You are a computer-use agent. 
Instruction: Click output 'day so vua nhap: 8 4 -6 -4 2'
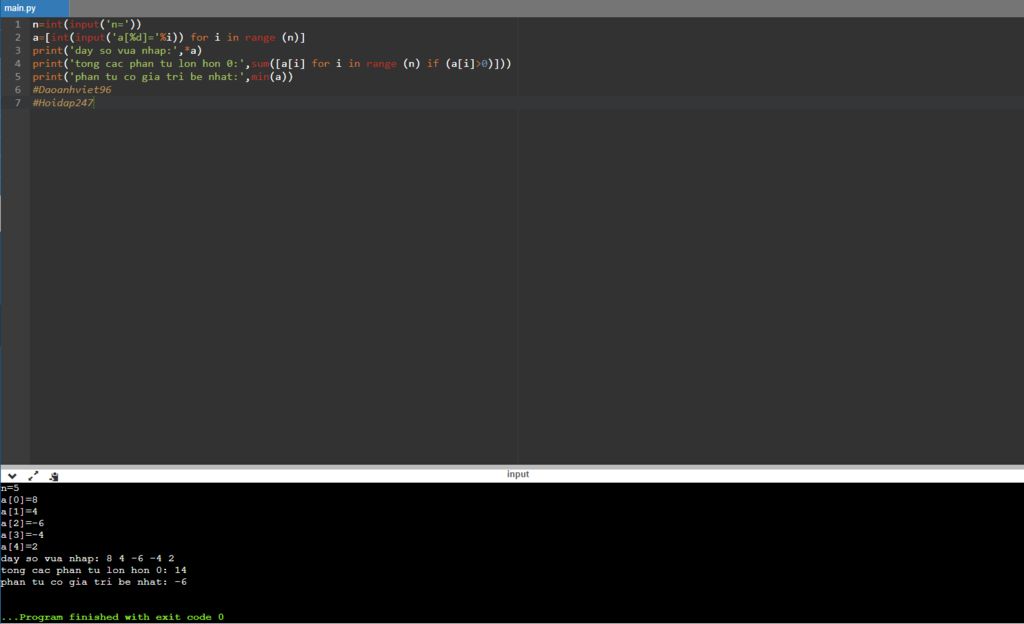click(x=88, y=558)
